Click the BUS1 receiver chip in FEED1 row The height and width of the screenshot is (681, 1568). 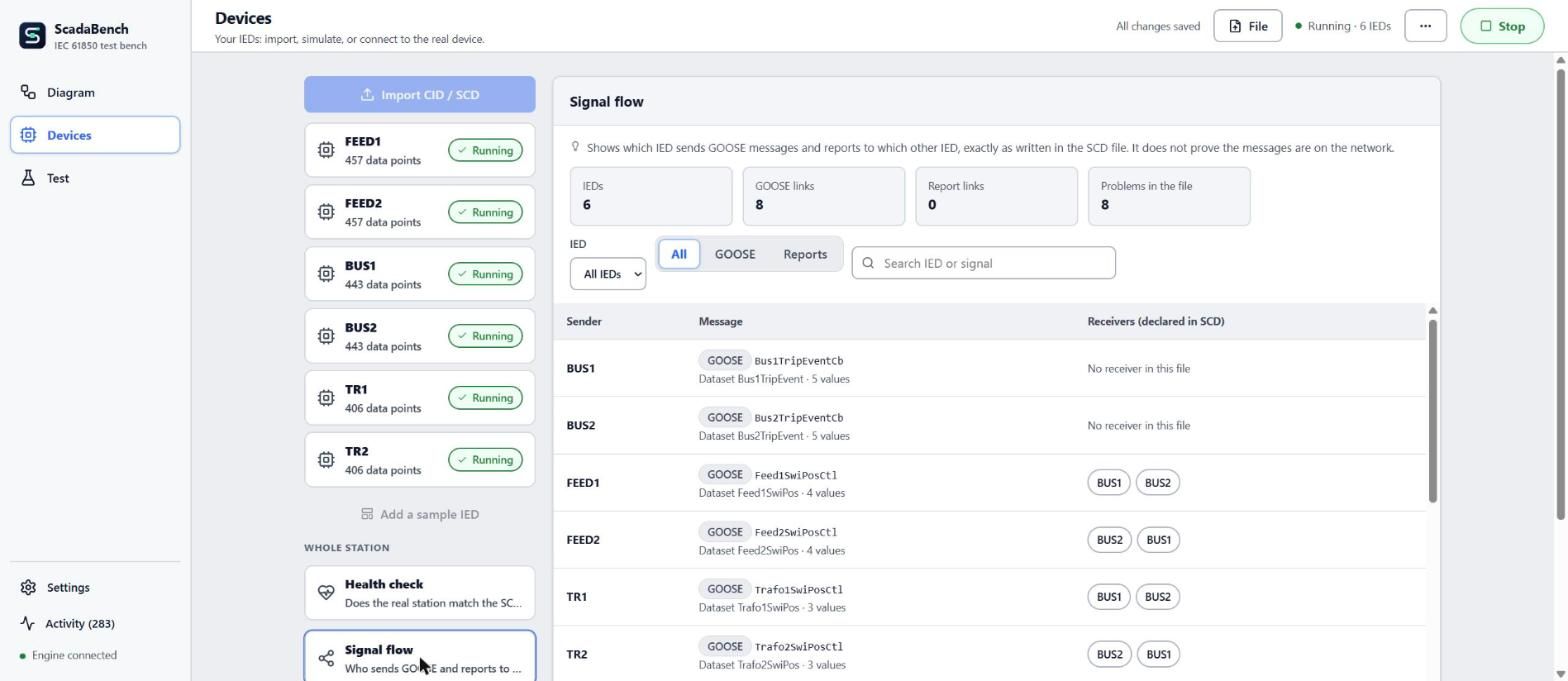click(x=1109, y=483)
